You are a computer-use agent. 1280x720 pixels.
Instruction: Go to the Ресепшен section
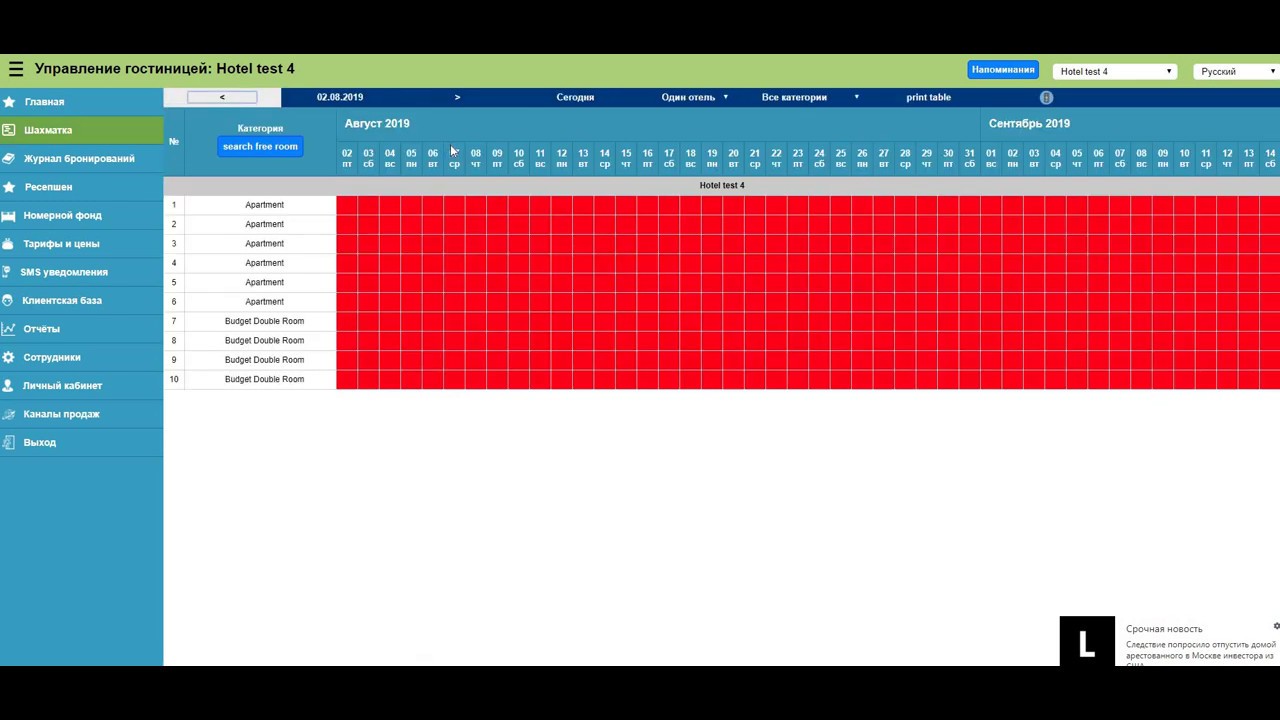(81, 187)
